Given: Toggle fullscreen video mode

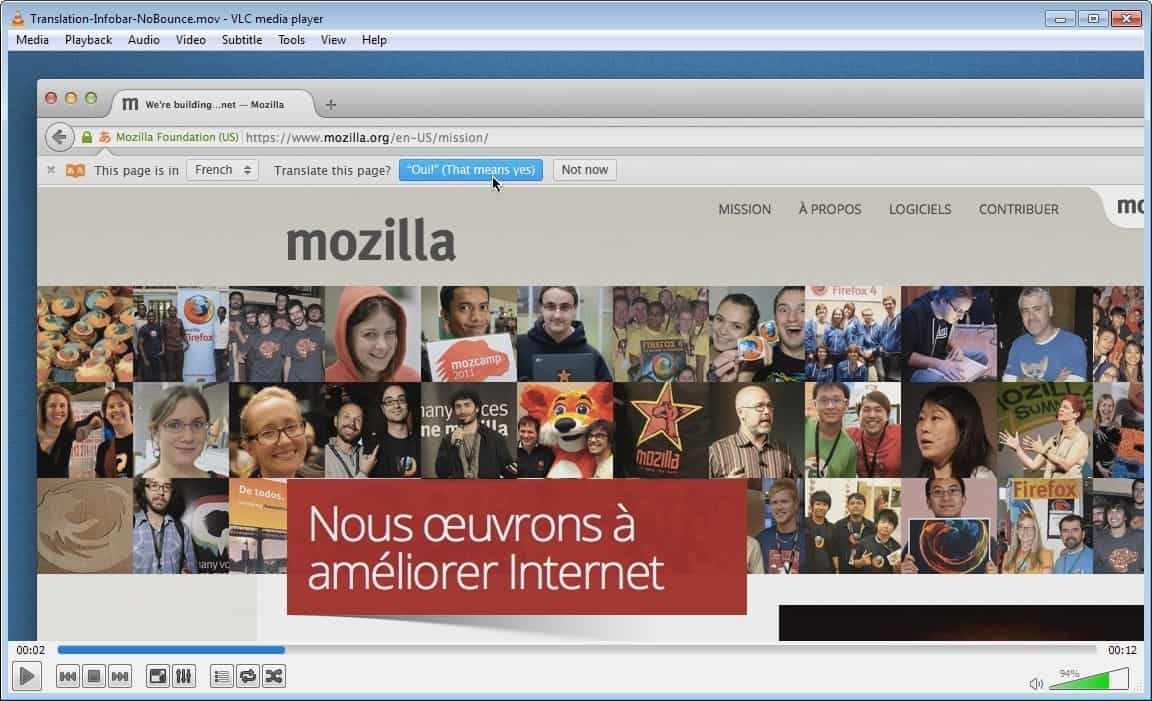Looking at the screenshot, I should [156, 676].
